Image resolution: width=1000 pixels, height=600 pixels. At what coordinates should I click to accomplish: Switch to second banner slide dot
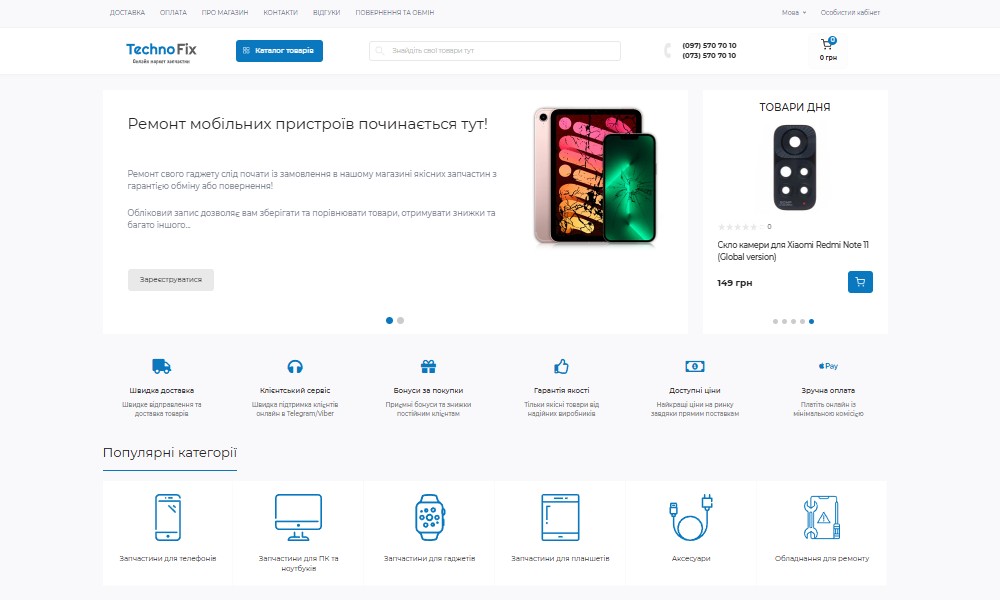(401, 321)
